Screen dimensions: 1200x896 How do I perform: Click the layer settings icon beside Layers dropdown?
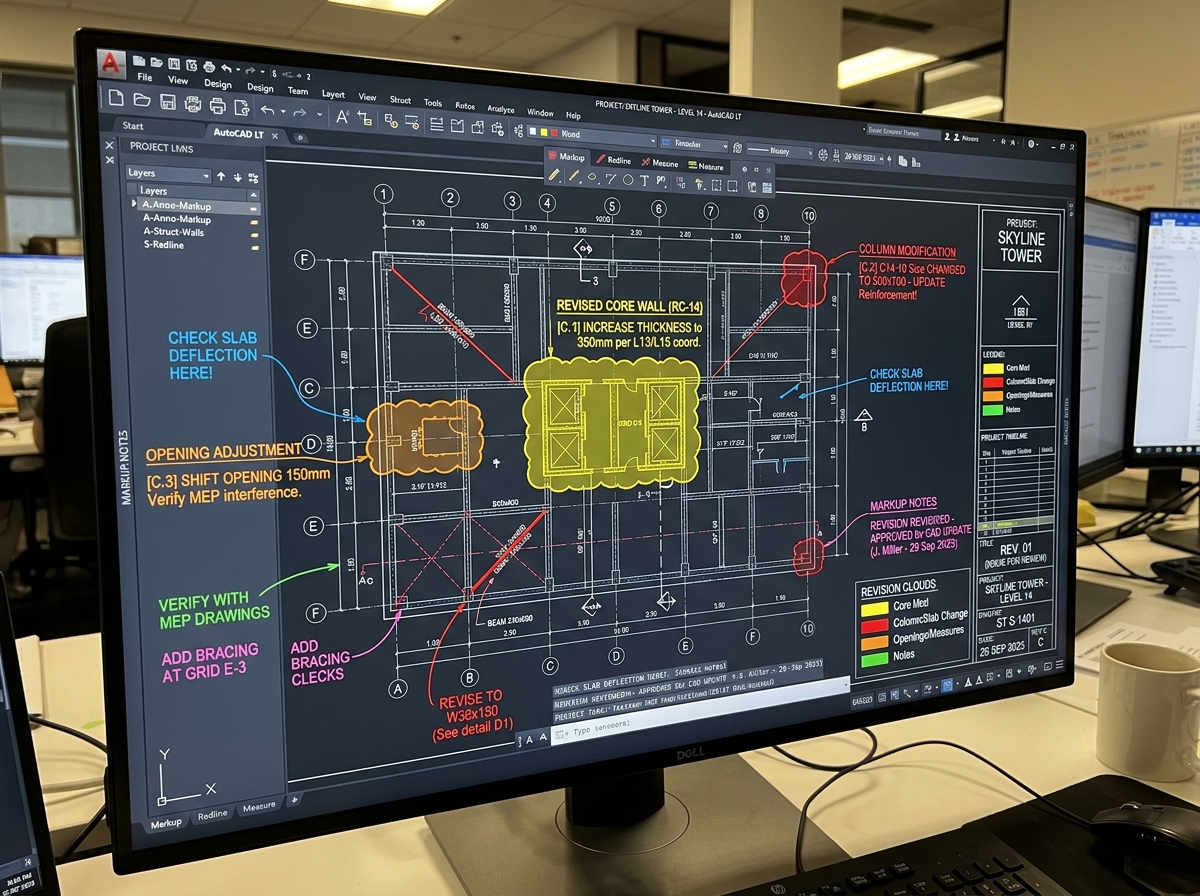click(253, 178)
